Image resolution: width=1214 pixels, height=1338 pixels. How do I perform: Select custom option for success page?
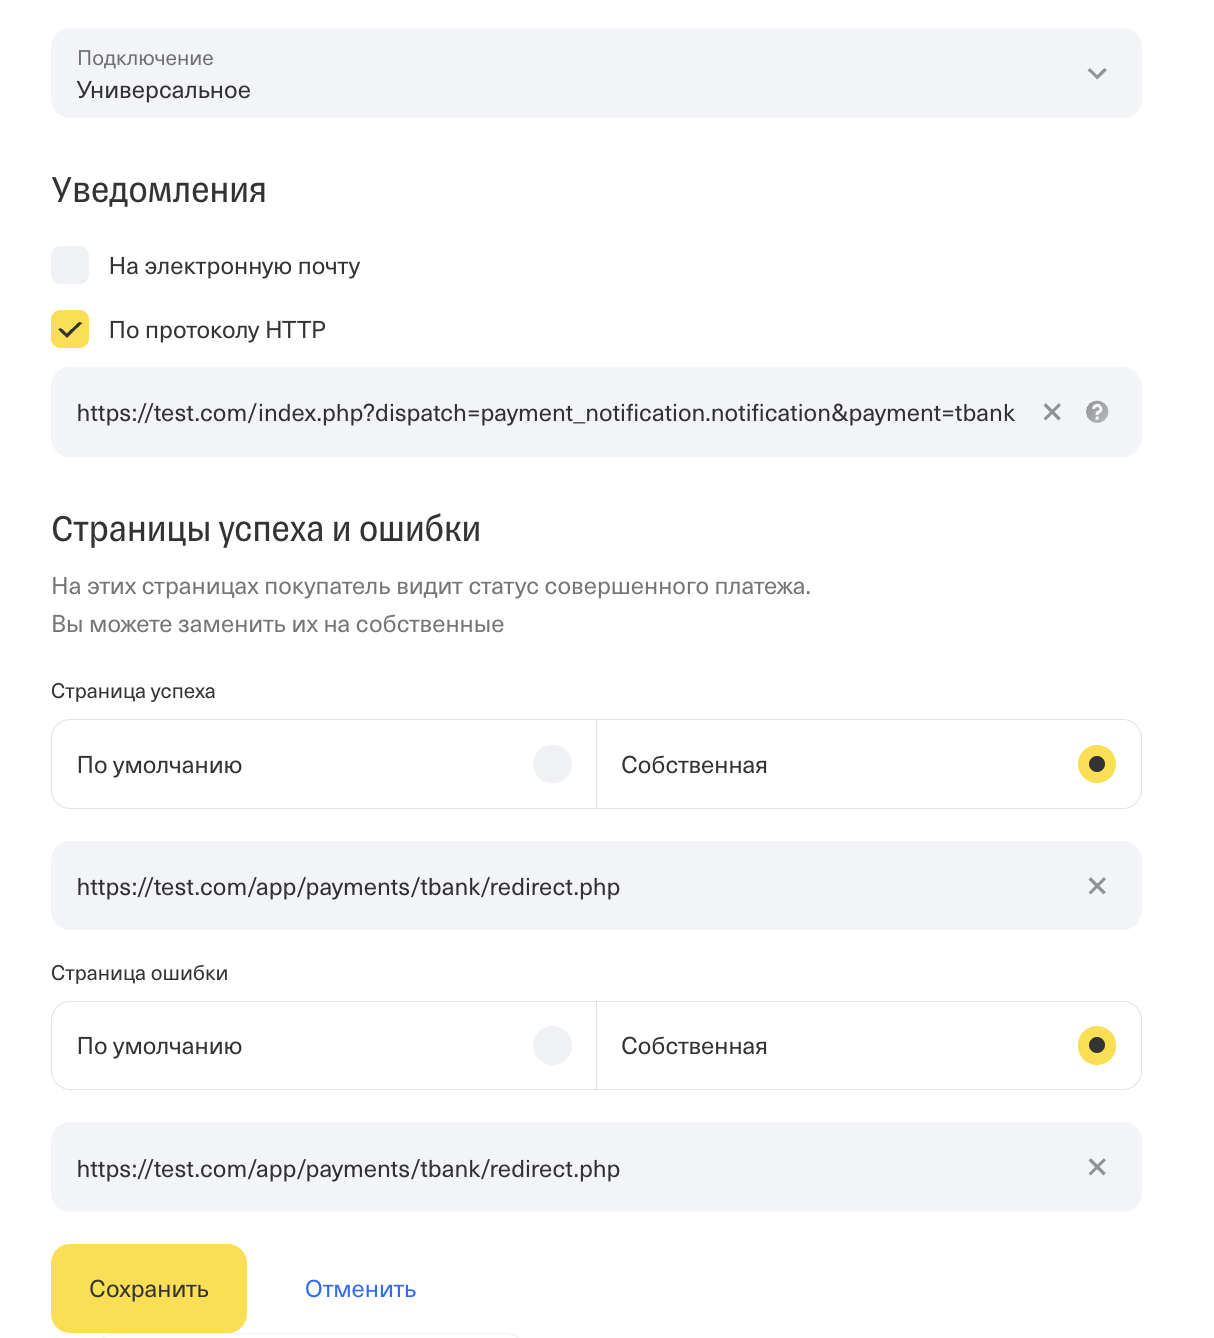click(x=1096, y=764)
